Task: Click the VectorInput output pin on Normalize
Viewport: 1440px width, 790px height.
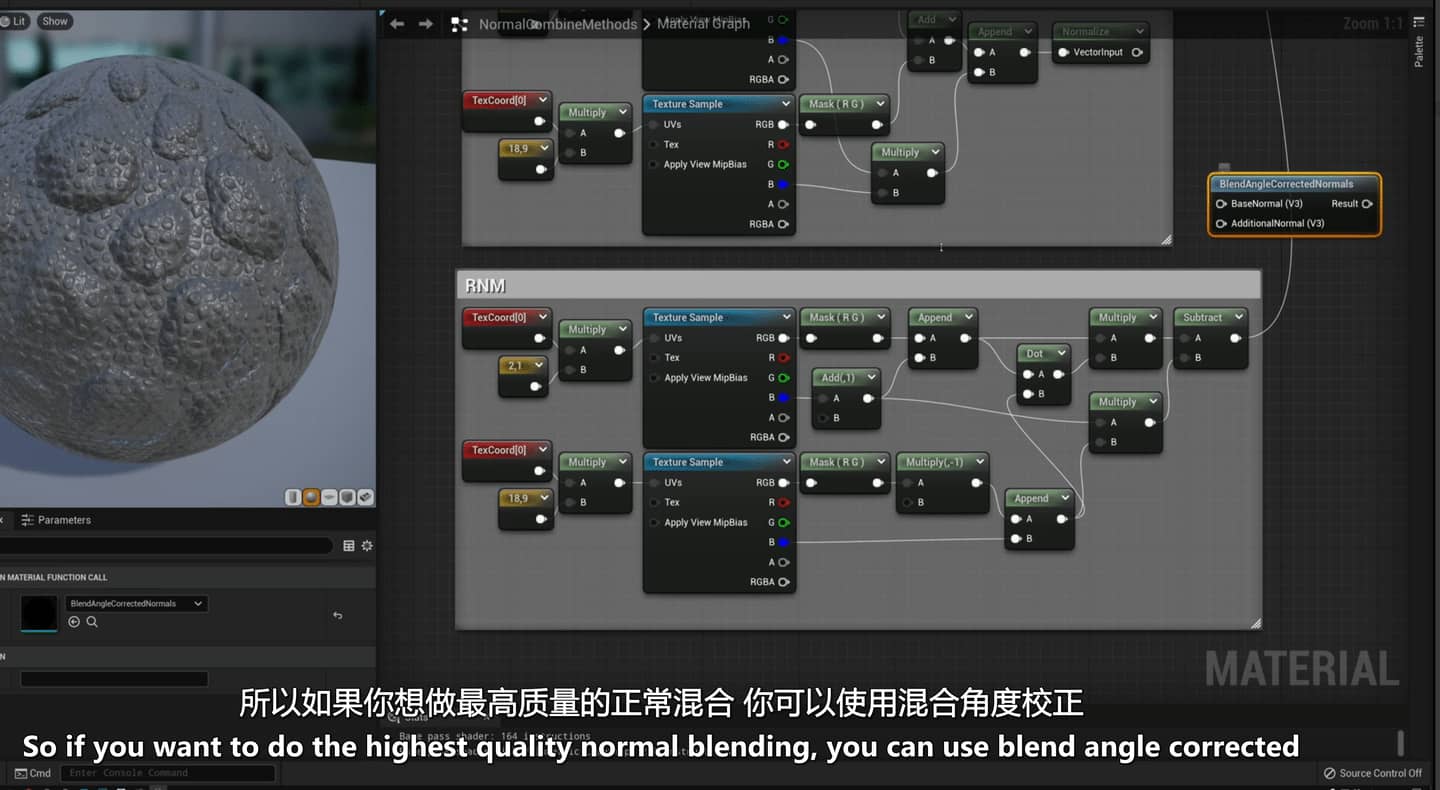Action: 1136,52
